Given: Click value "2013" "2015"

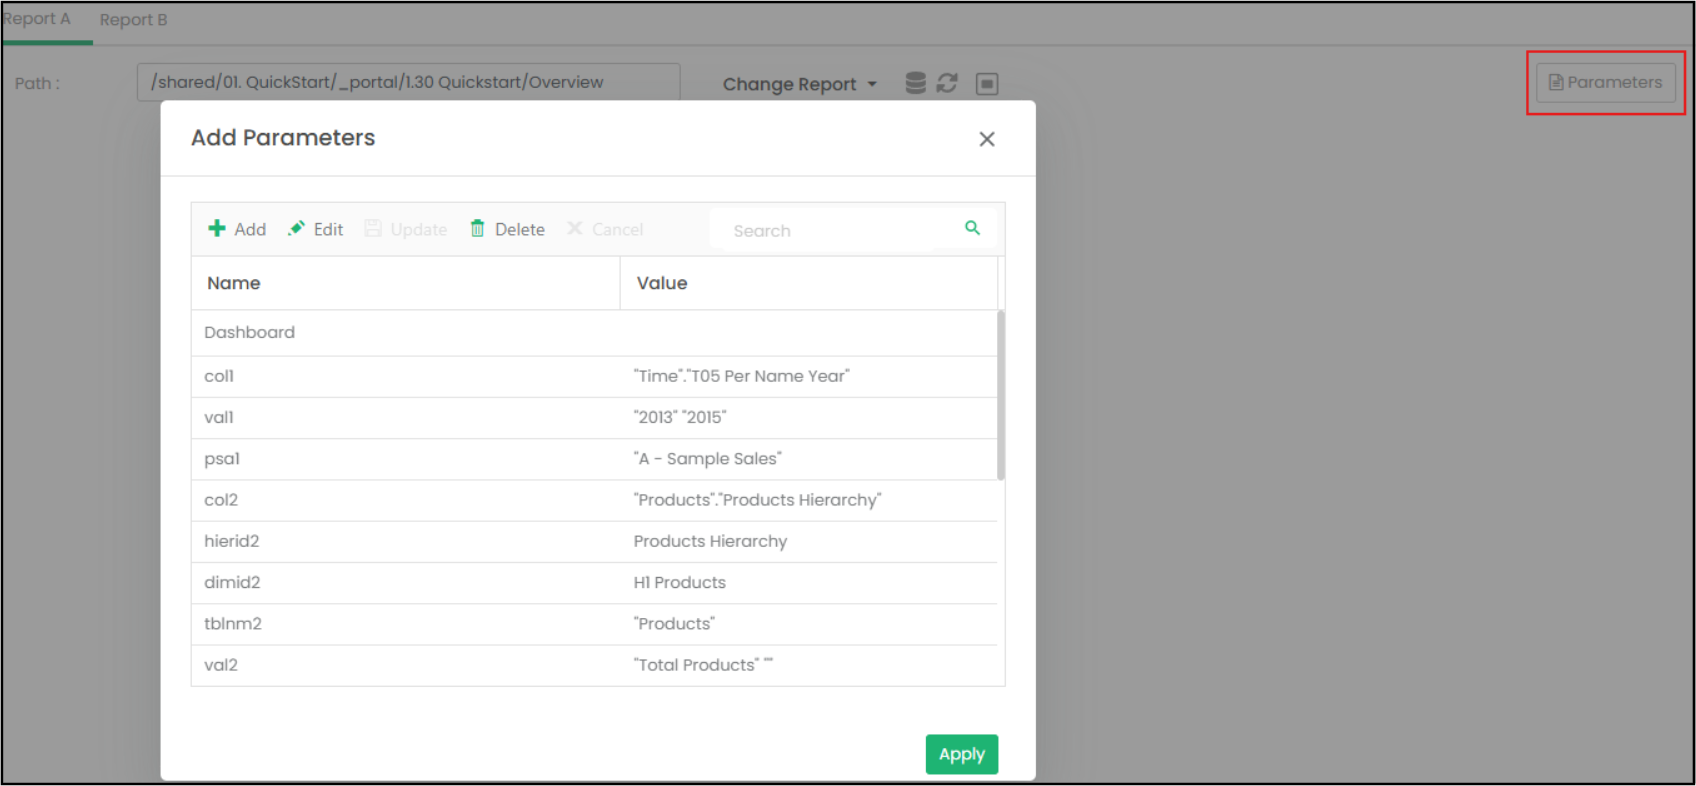Looking at the screenshot, I should coord(680,417).
